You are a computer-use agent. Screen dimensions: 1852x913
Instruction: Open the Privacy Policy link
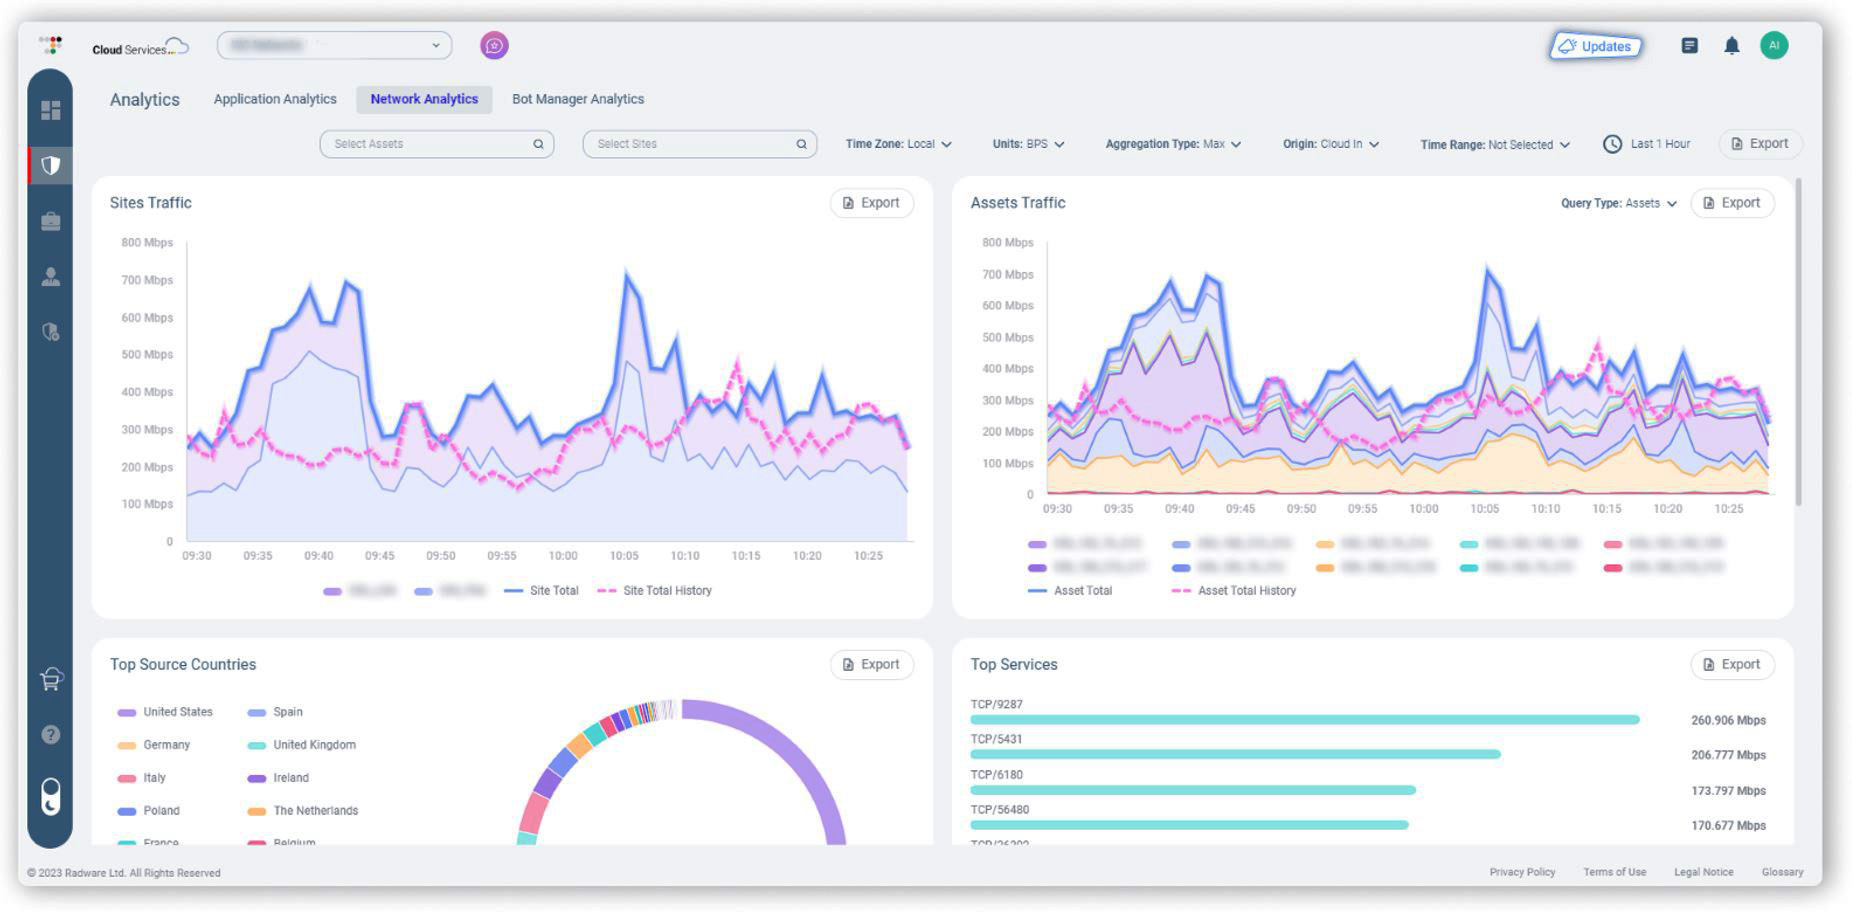(x=1522, y=872)
